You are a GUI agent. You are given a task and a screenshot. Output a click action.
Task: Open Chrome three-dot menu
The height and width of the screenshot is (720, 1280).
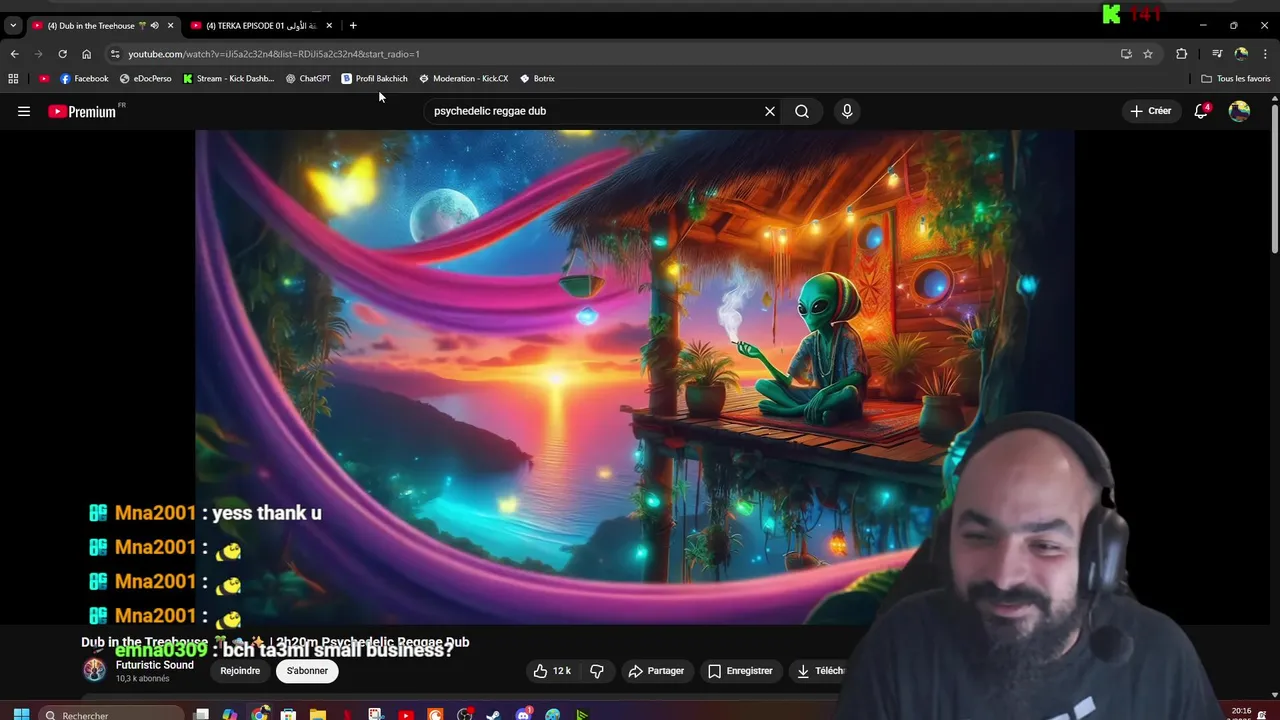[x=1266, y=54]
